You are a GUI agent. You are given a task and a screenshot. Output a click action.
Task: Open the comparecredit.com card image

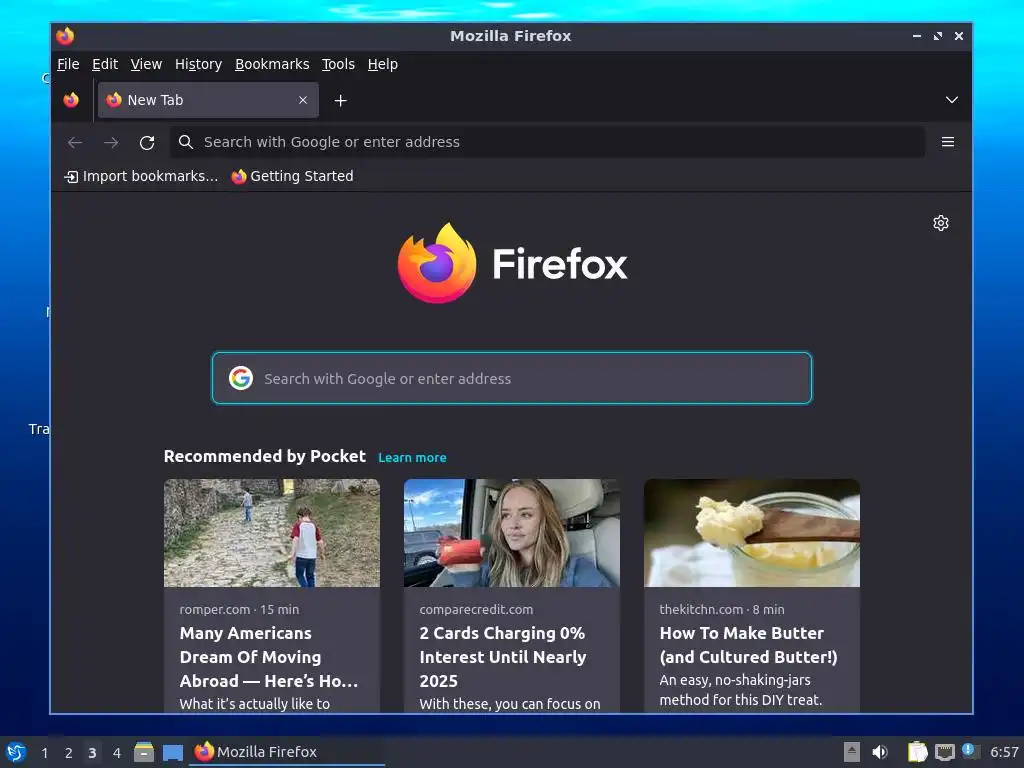tap(511, 533)
